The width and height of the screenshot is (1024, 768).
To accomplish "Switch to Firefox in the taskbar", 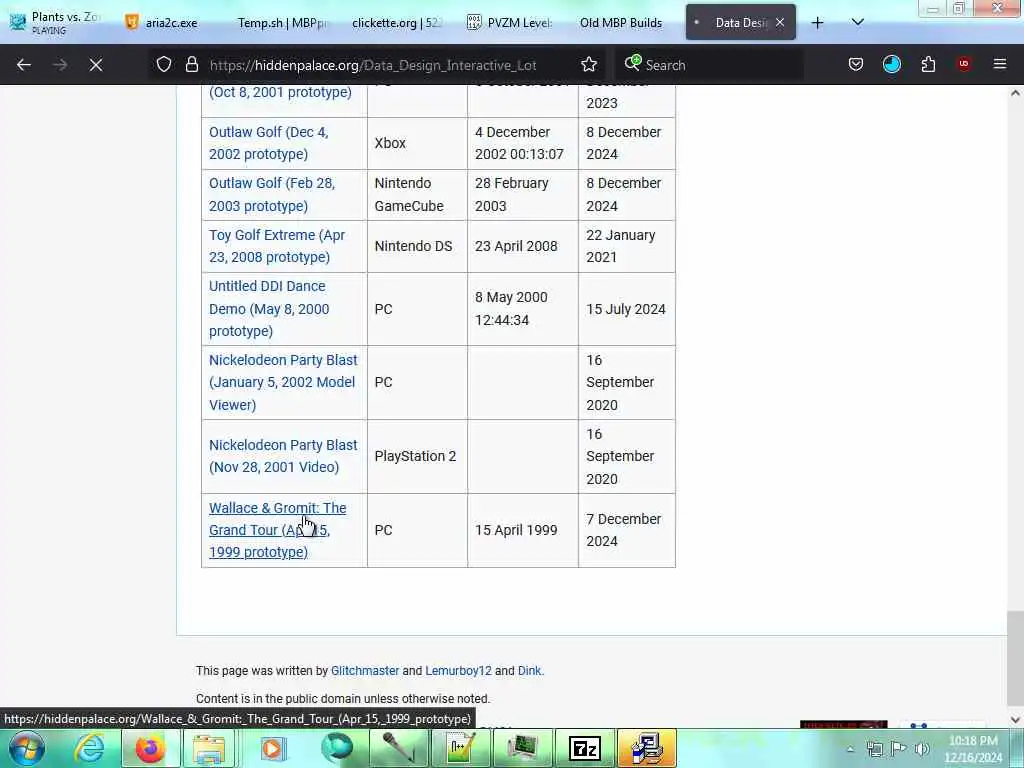I will [150, 748].
